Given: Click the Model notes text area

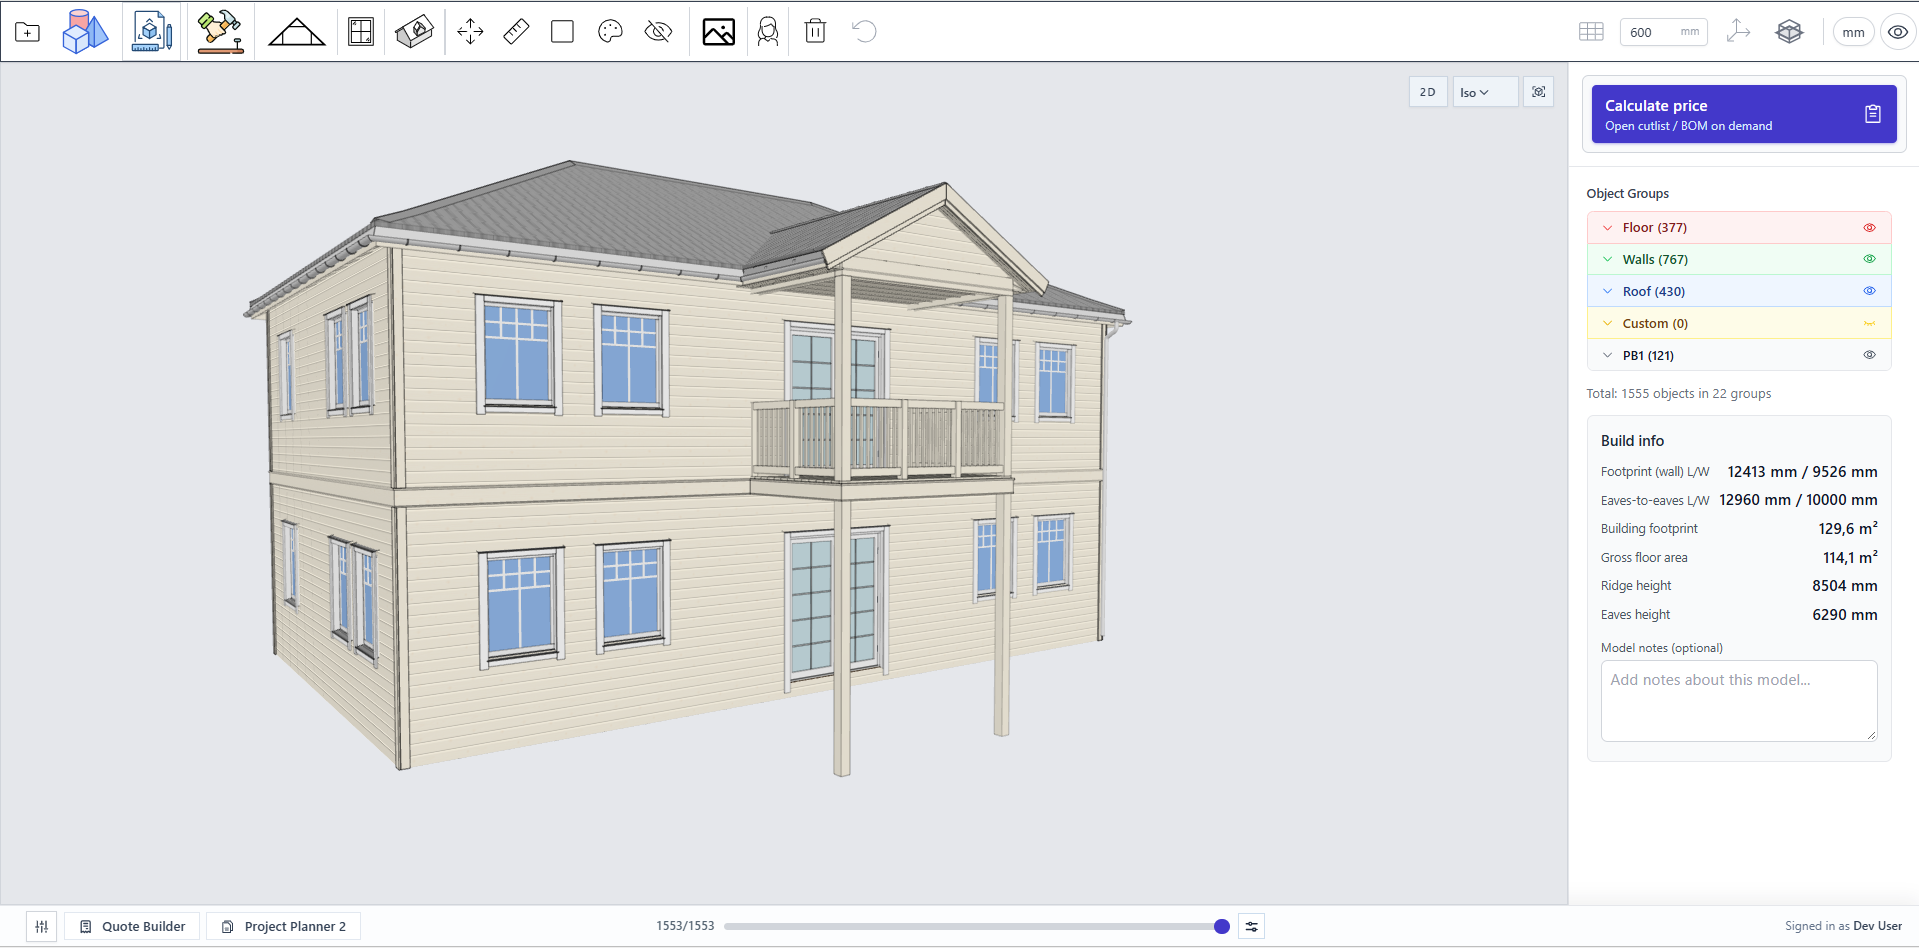Looking at the screenshot, I should pos(1738,700).
